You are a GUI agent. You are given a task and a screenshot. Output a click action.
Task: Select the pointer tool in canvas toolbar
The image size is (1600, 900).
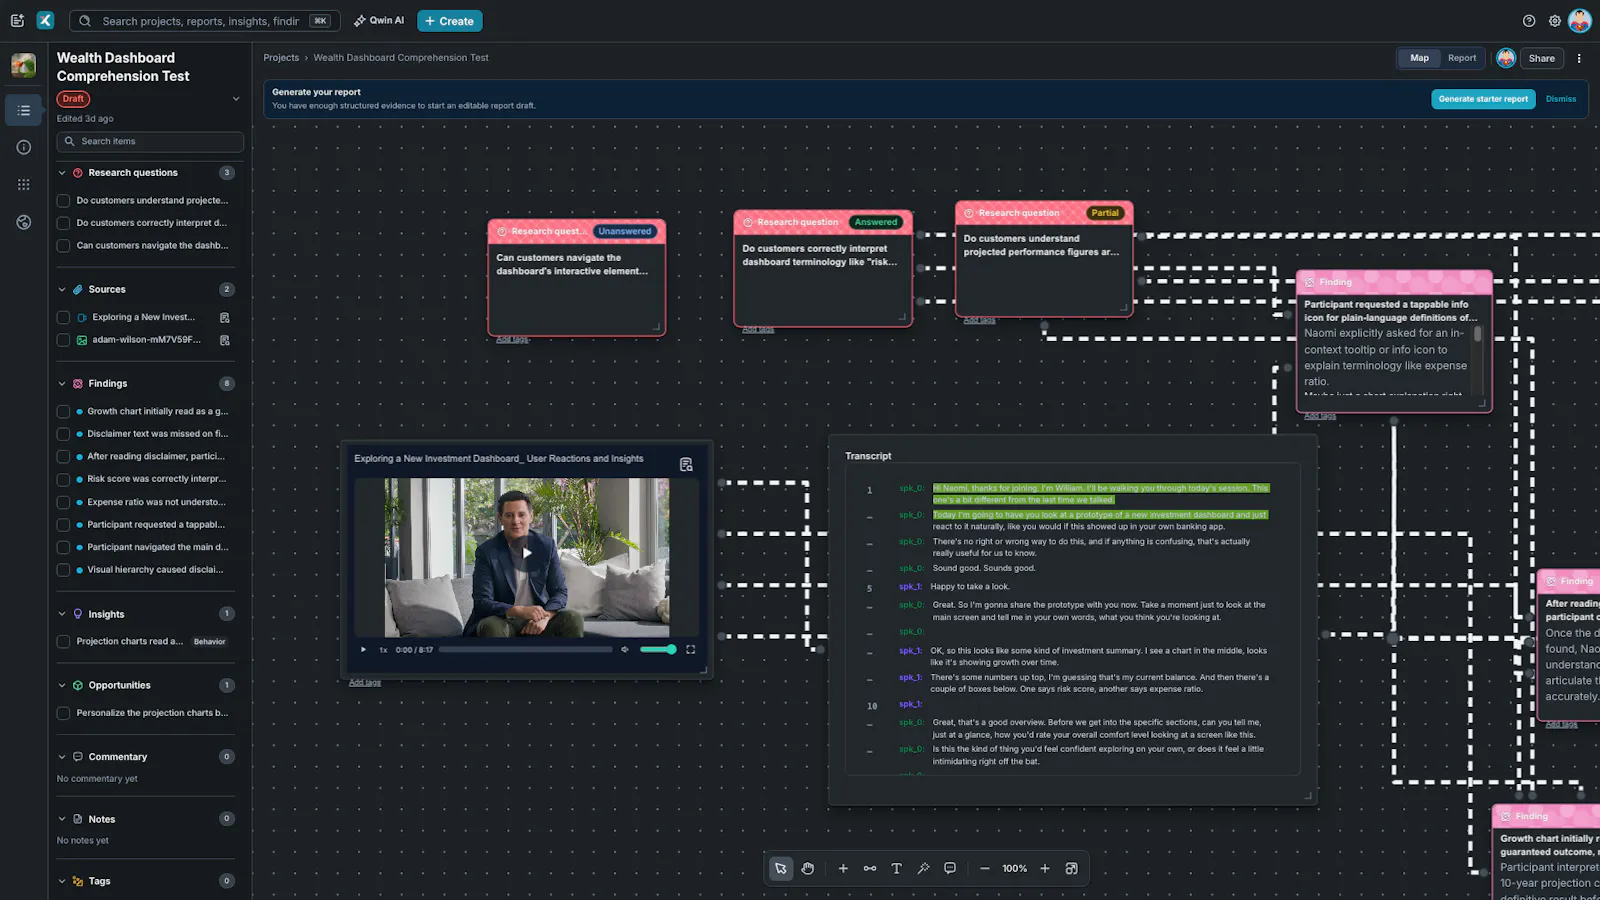point(780,869)
